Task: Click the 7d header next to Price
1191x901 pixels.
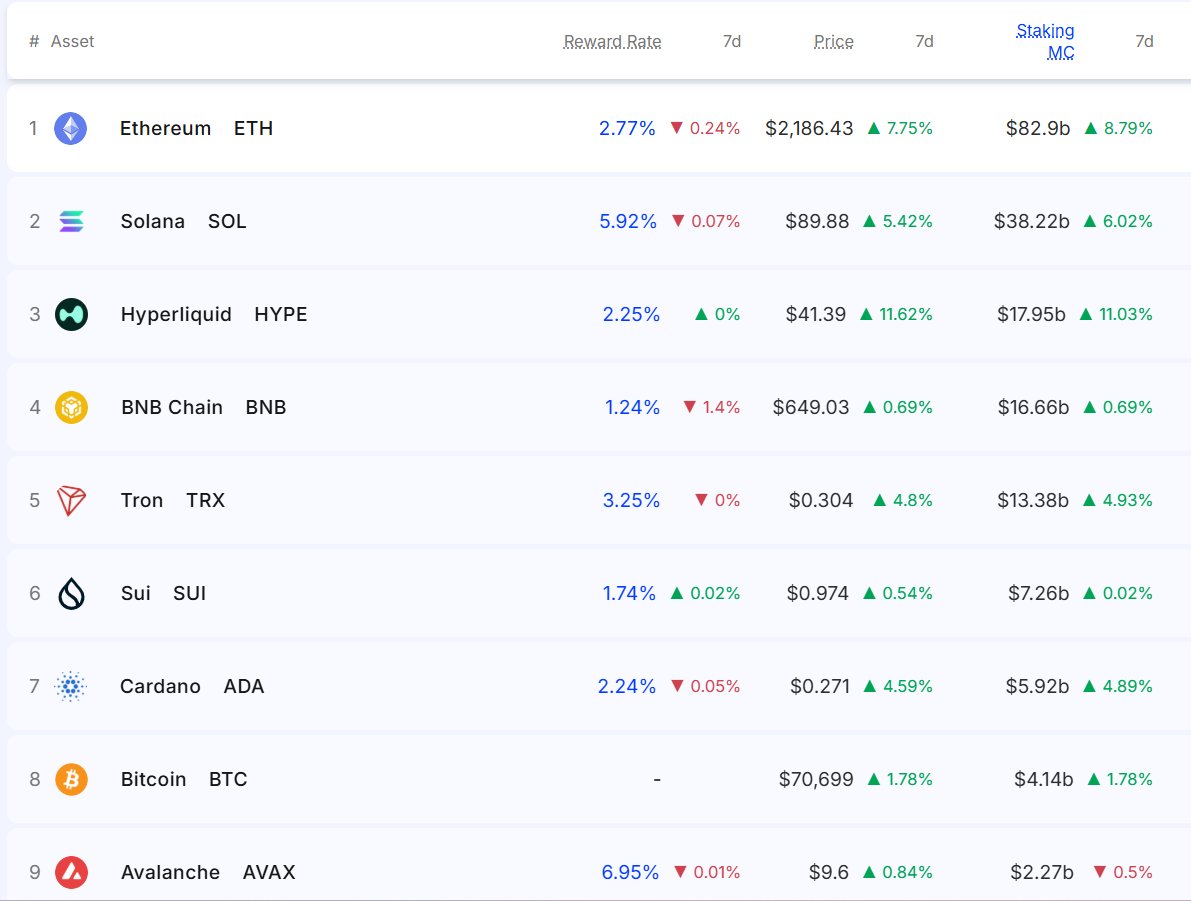Action: pyautogui.click(x=924, y=41)
